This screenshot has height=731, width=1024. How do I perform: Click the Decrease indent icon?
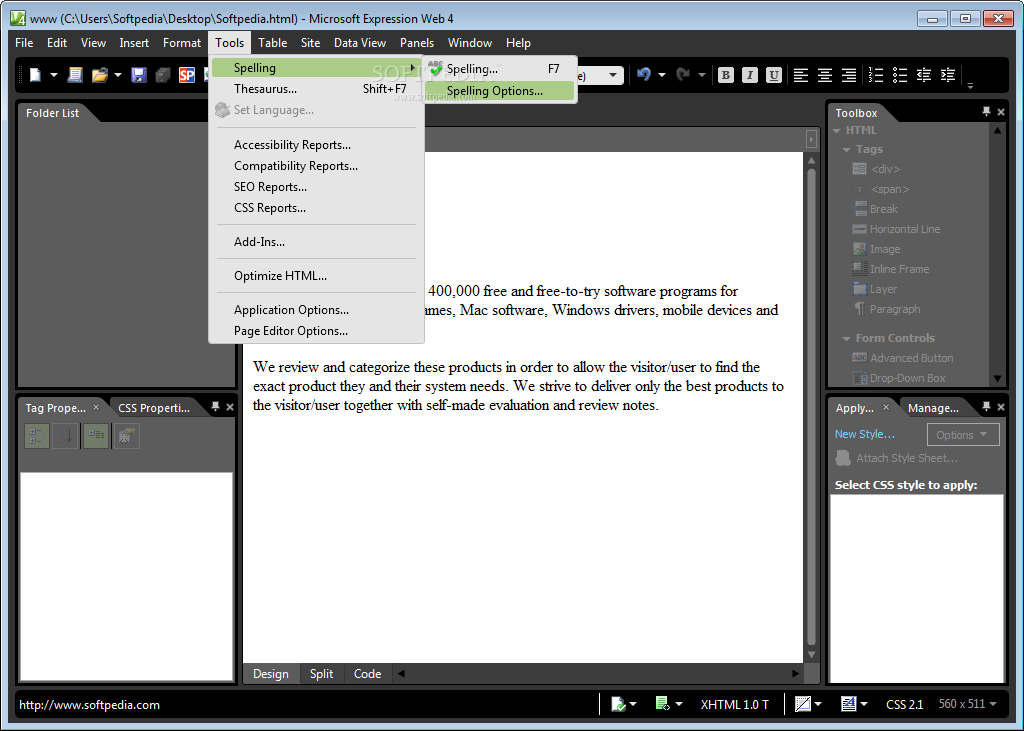pyautogui.click(x=924, y=75)
